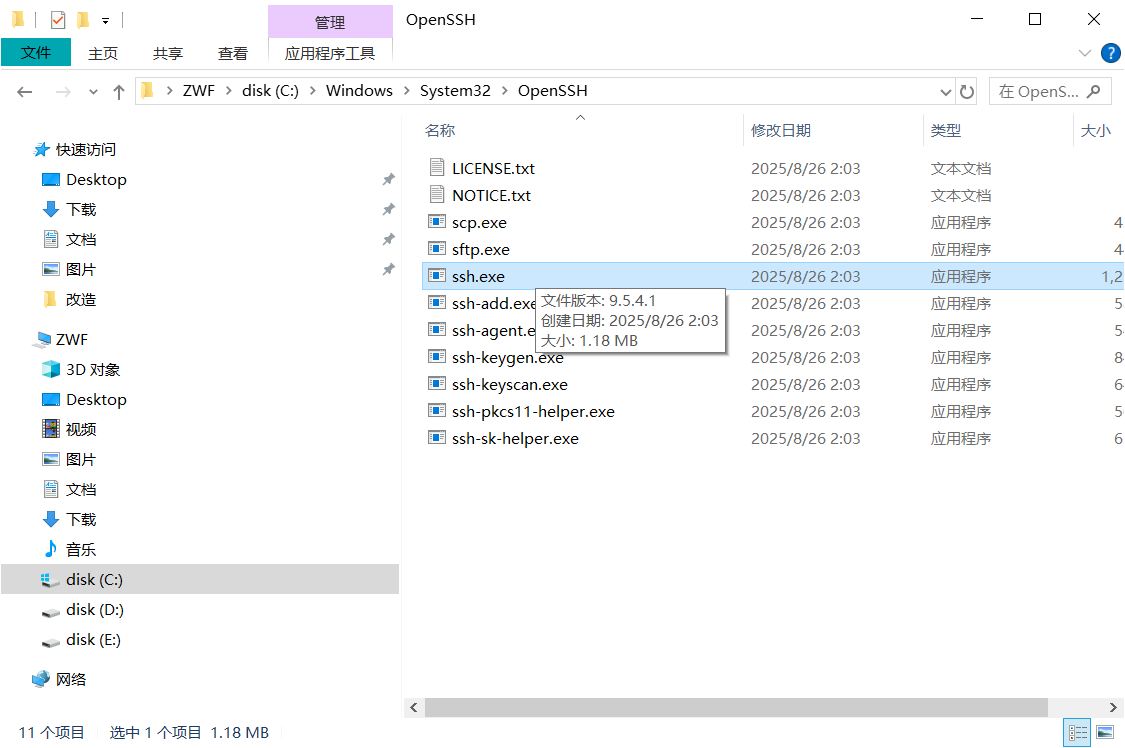Expand the chevron after System32 breadcrumb
The width and height of the screenshot is (1125, 748).
point(504,90)
